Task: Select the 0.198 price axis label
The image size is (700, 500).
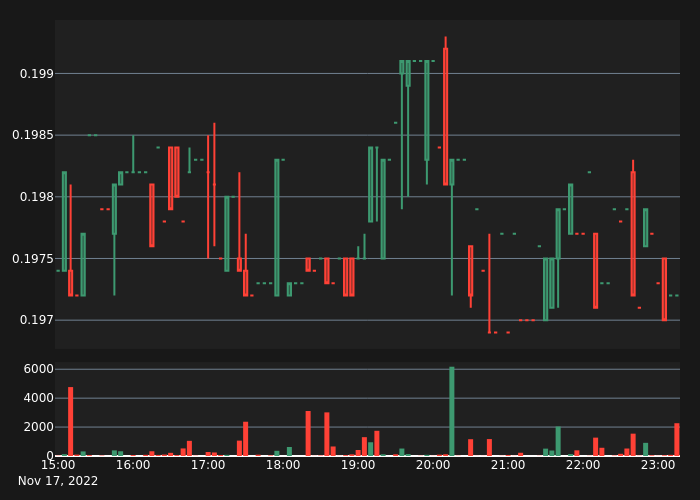Action: pos(37,197)
